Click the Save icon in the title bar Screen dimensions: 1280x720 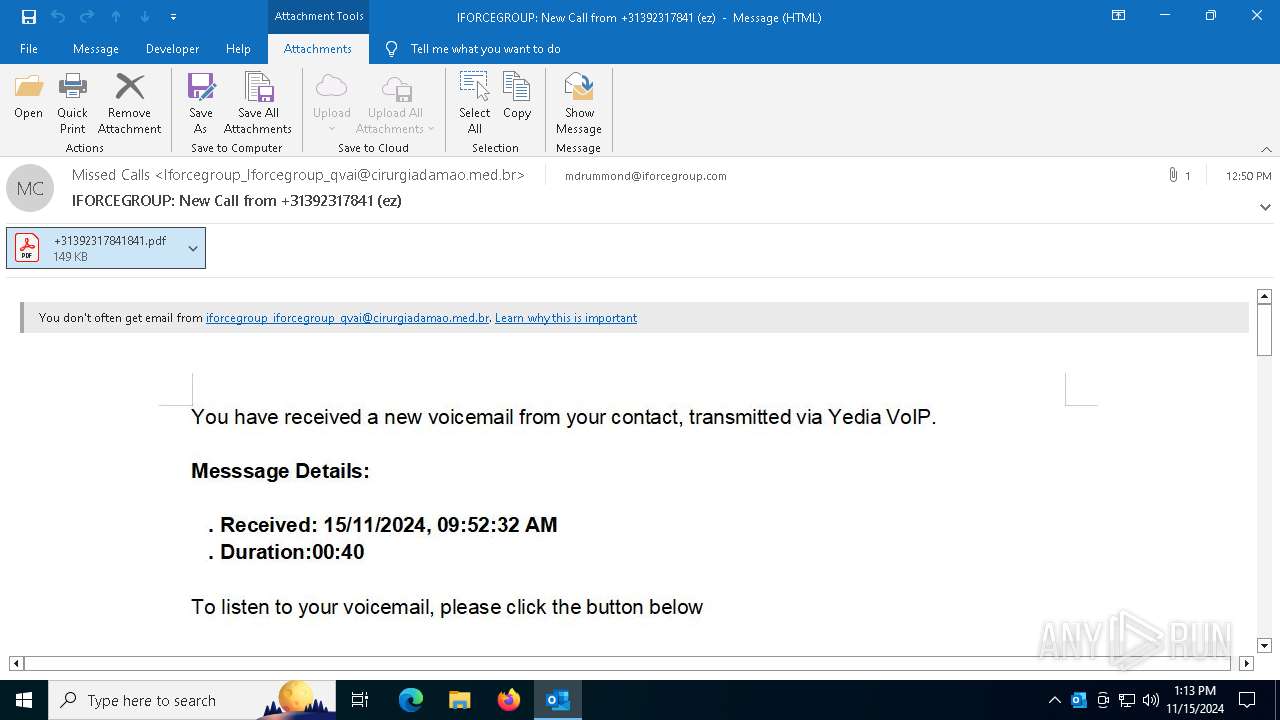pos(29,17)
